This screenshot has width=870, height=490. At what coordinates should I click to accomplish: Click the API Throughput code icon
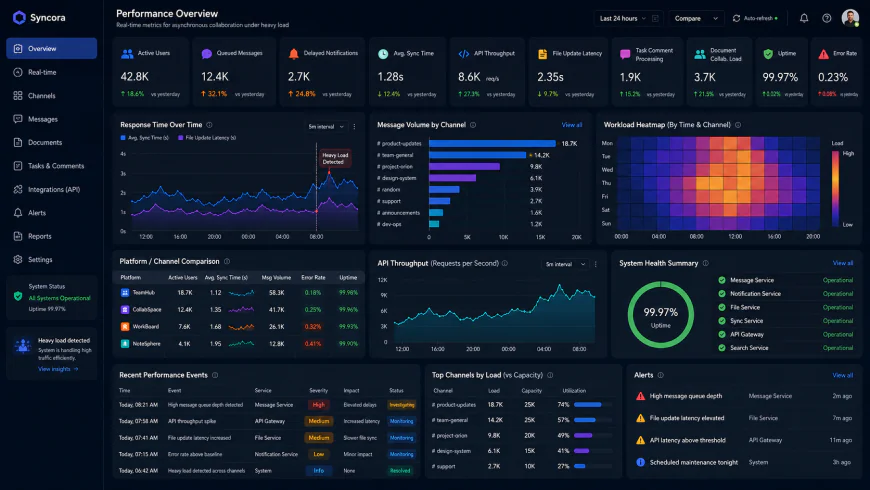[463, 54]
